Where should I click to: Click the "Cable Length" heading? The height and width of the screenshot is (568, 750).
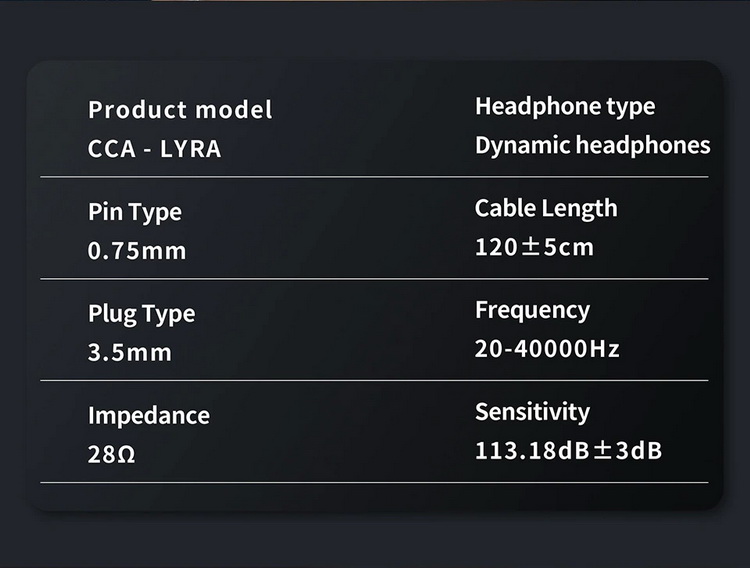pyautogui.click(x=546, y=208)
